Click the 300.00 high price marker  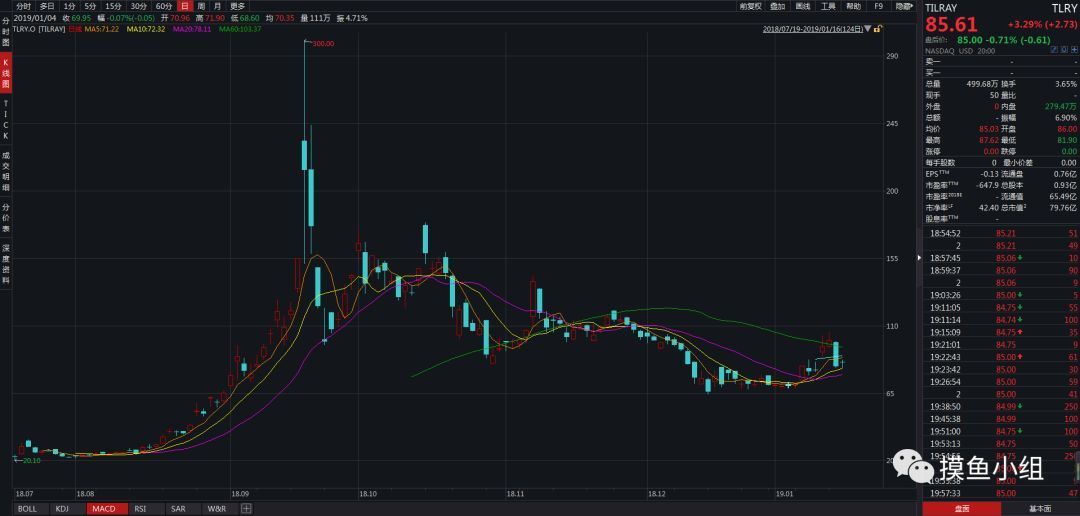pos(324,43)
